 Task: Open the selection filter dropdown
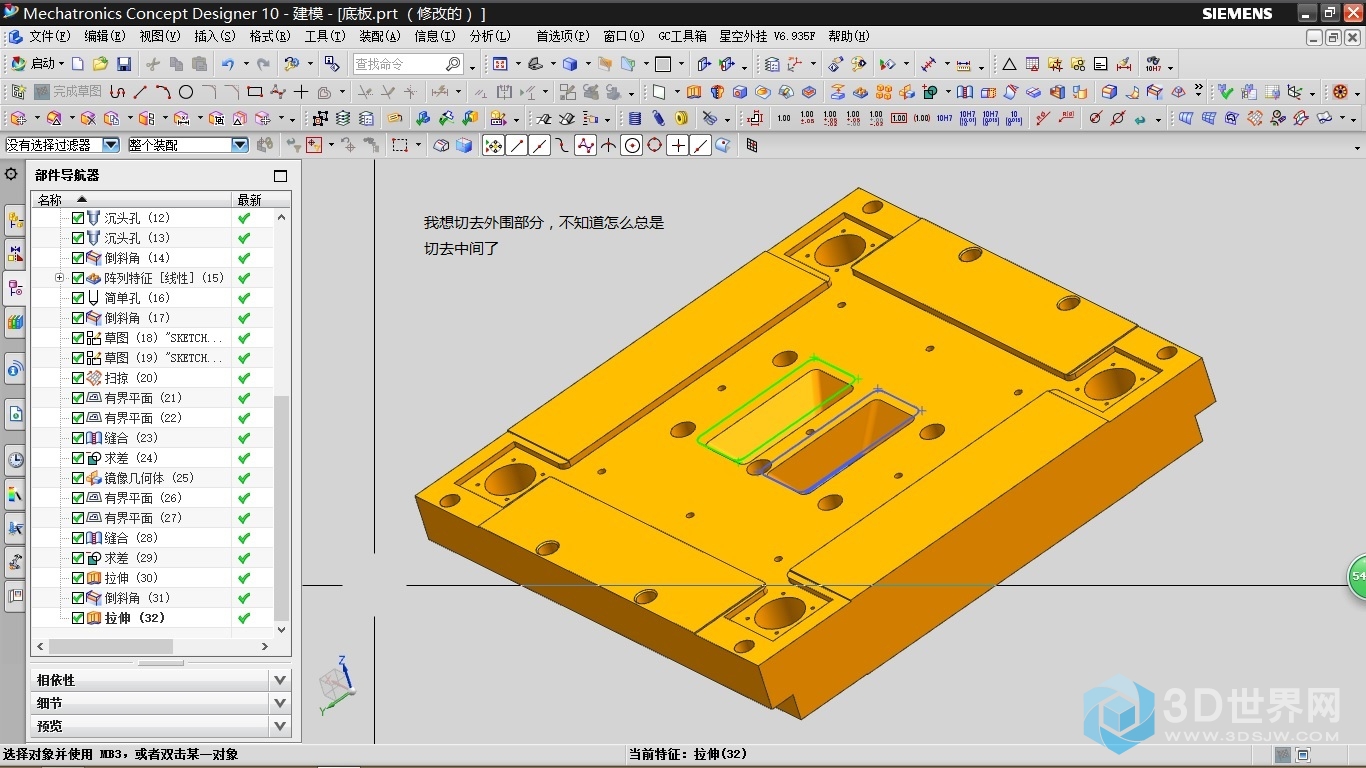pos(110,145)
